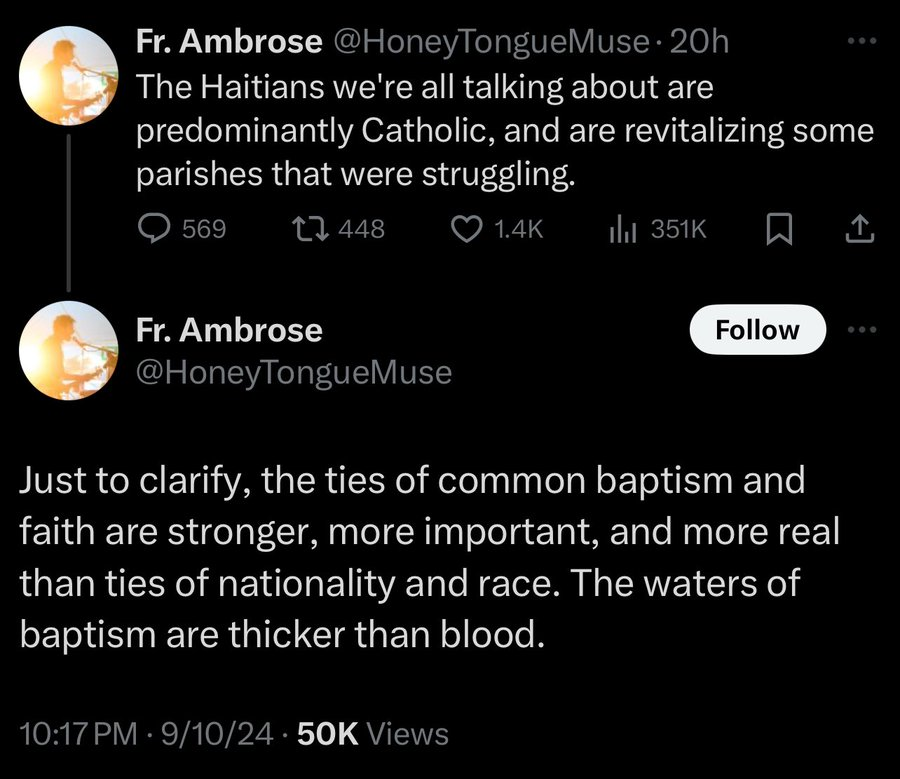The width and height of the screenshot is (900, 779).
Task: Click the 20h timestamp link
Action: click(x=699, y=42)
